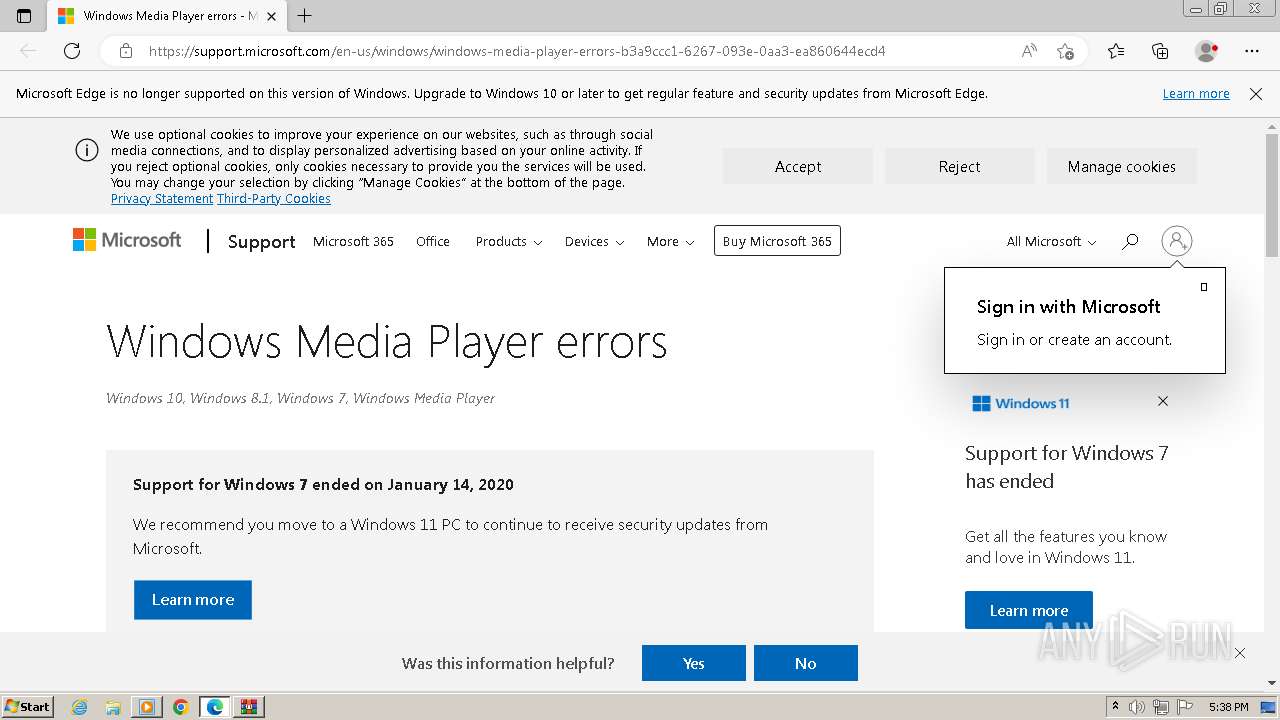Reject optional cookies
Image resolution: width=1280 pixels, height=720 pixels.
960,166
